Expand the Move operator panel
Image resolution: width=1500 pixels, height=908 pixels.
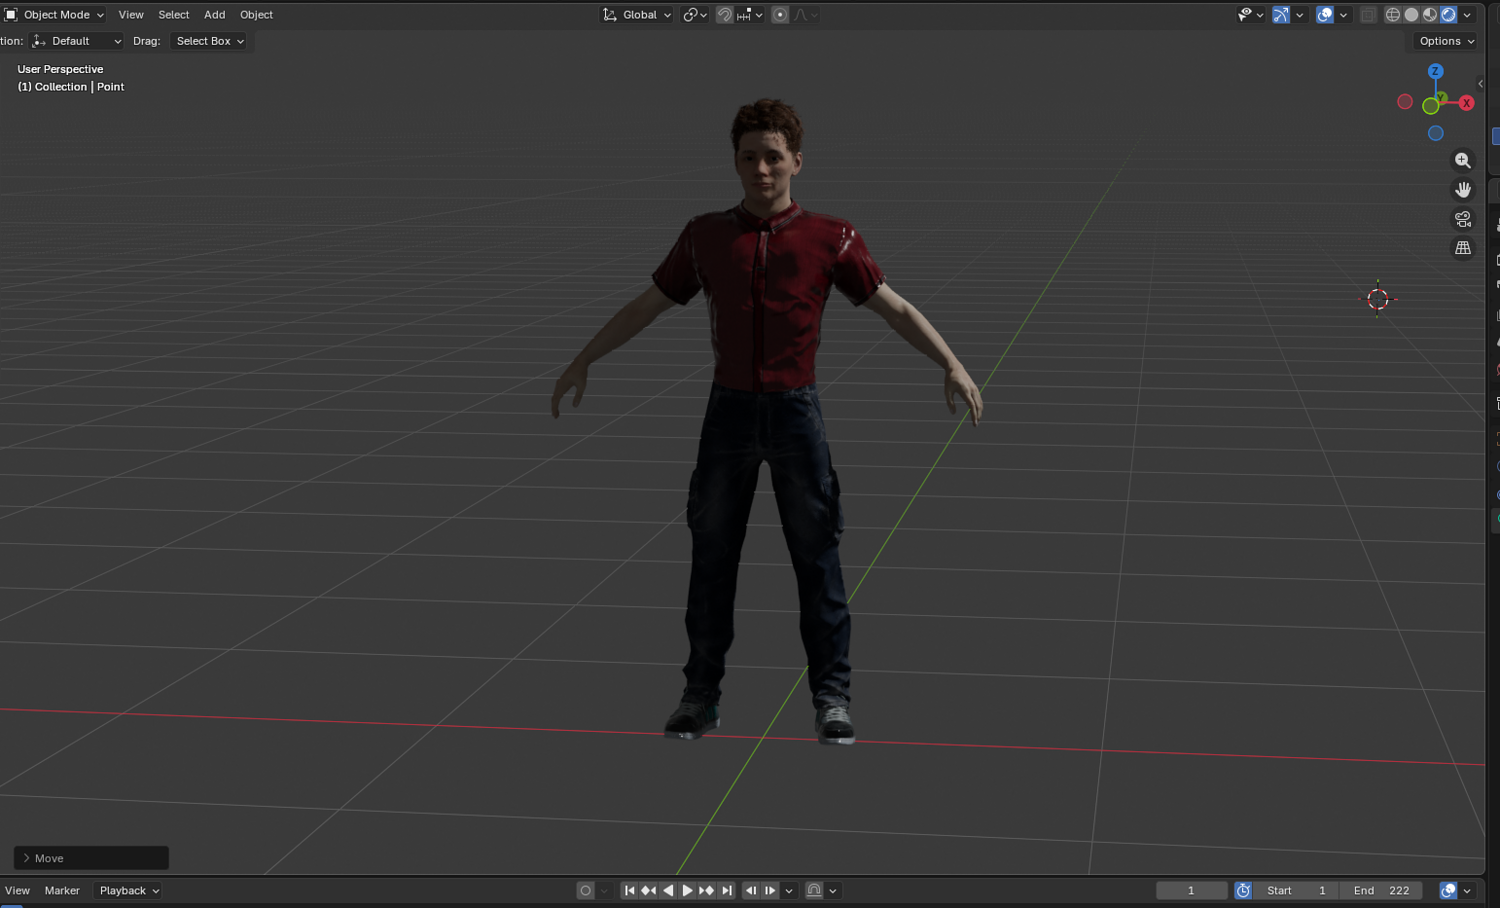(x=91, y=858)
